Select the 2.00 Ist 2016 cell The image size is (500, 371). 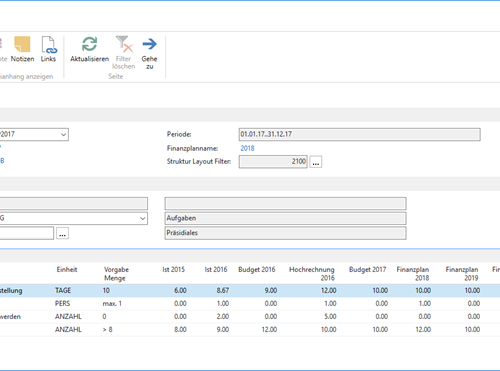pos(223,316)
